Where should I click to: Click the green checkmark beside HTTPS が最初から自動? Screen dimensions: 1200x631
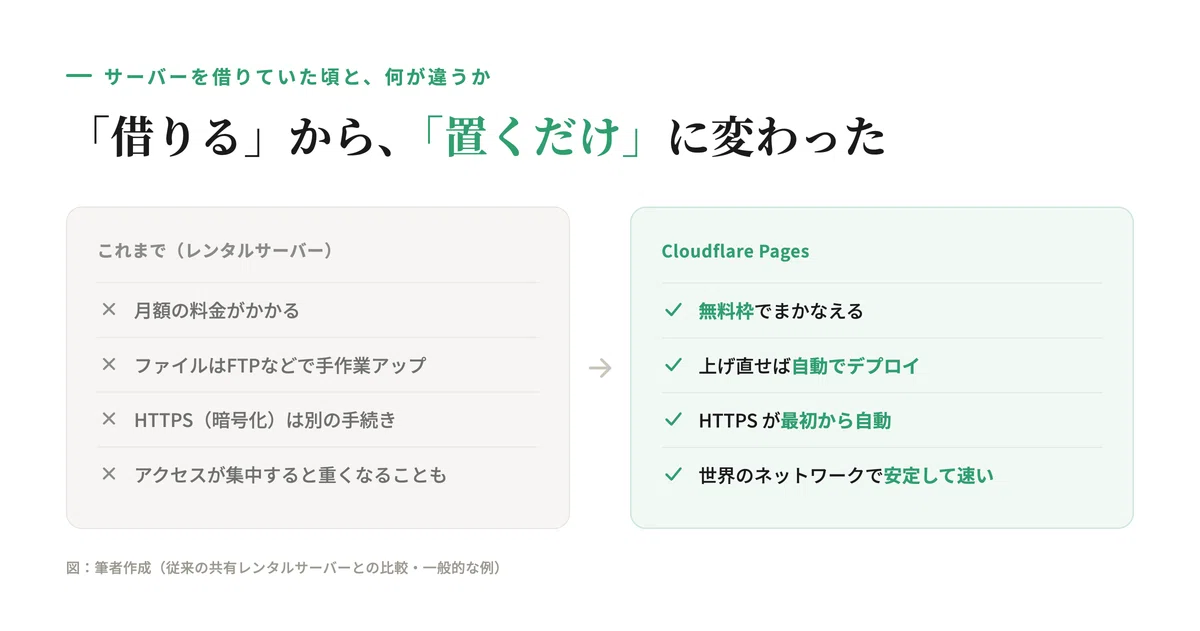point(673,420)
